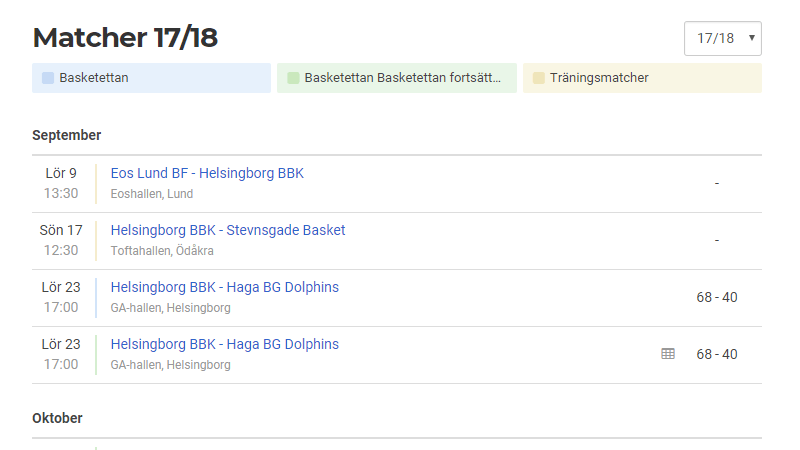Click the 68 - 40 score in the row without a table icon
This screenshot has height=450, width=800.
(x=717, y=297)
